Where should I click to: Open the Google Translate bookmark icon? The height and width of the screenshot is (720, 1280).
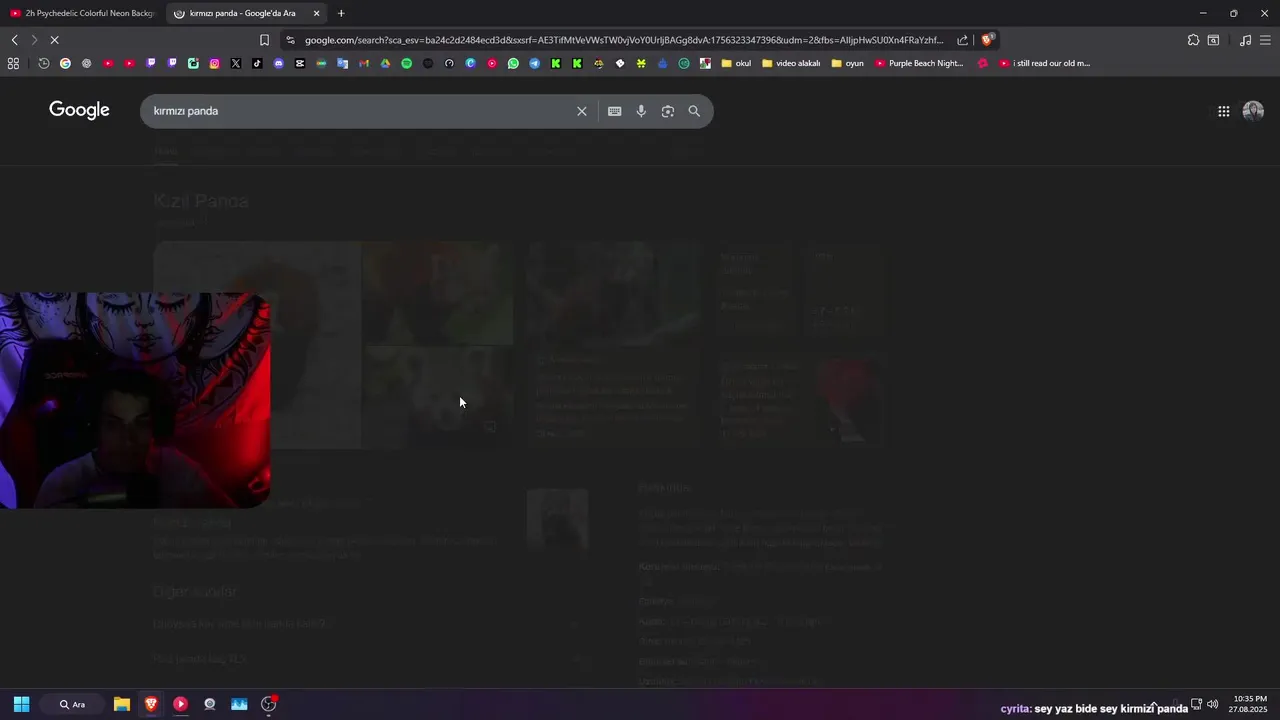coord(343,63)
